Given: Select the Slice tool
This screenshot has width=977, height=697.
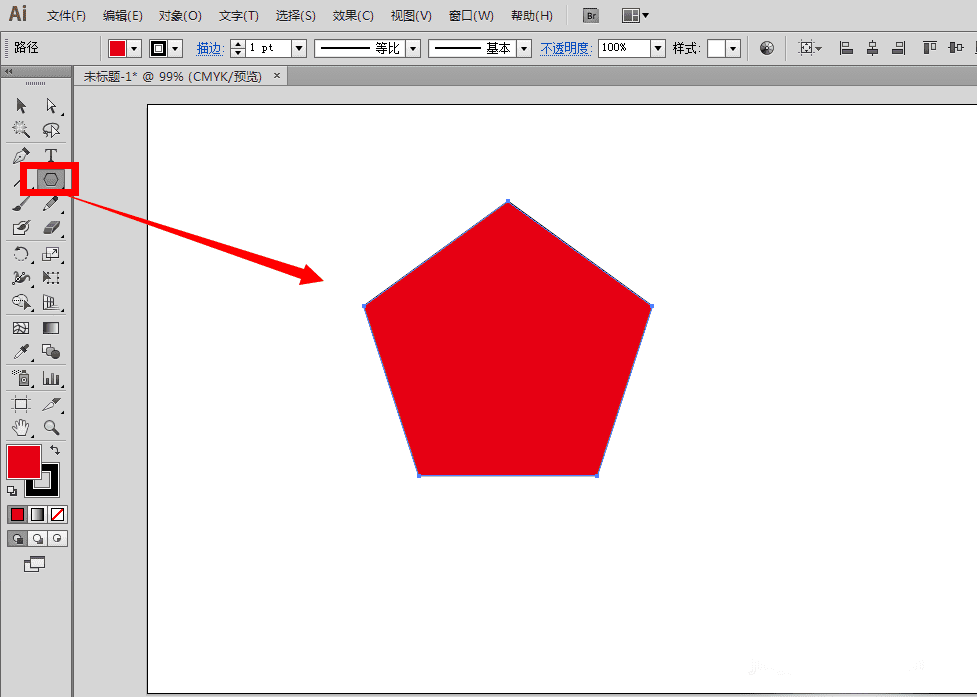Looking at the screenshot, I should click(51, 404).
